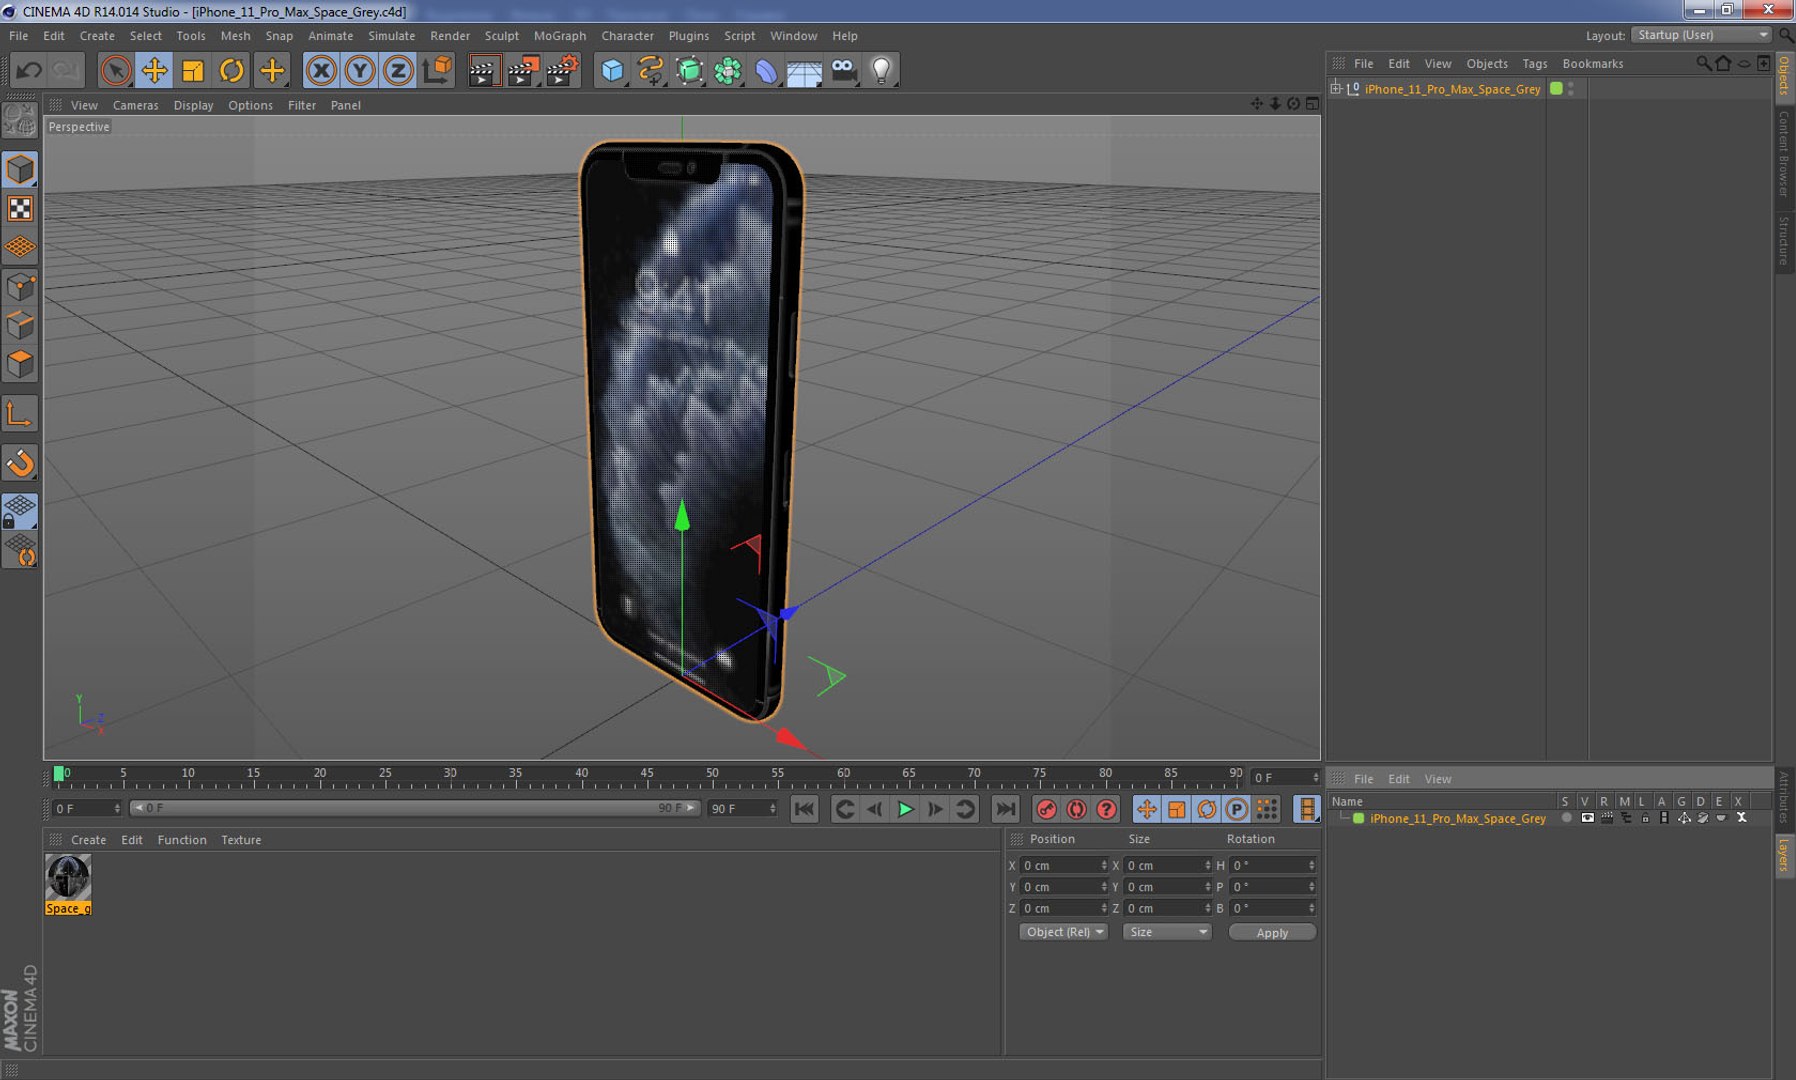This screenshot has width=1796, height=1080.
Task: Open the deformer objects icon
Action: [x=766, y=70]
